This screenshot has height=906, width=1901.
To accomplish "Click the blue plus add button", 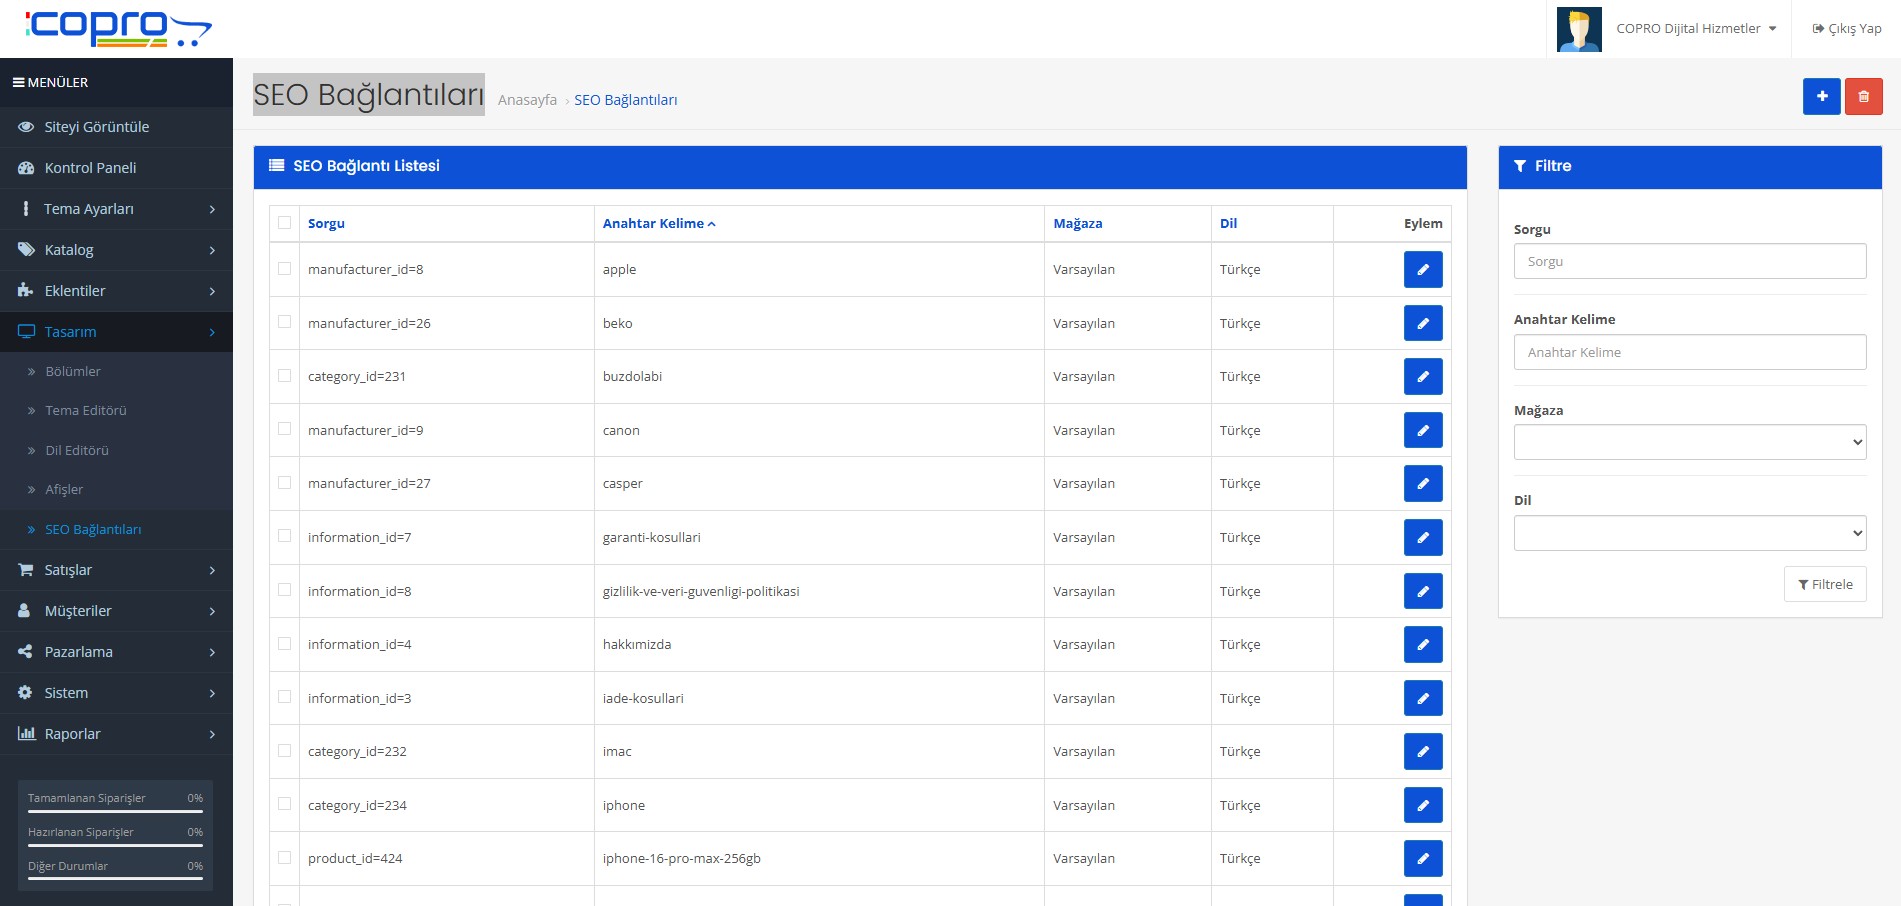I will pyautogui.click(x=1821, y=97).
